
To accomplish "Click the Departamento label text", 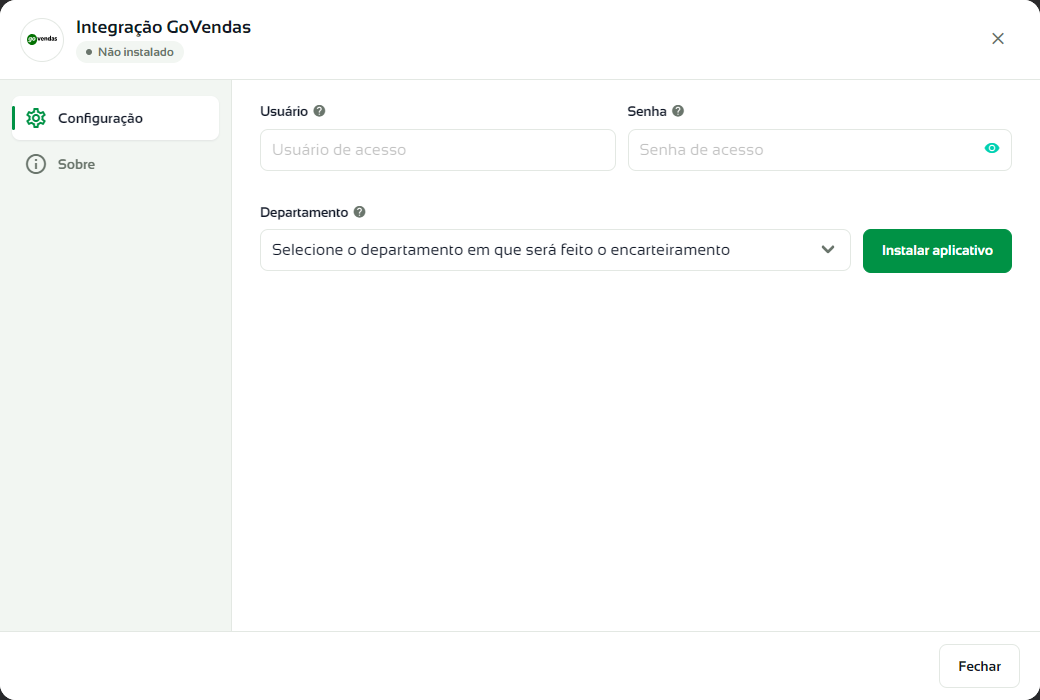I will coord(304,212).
